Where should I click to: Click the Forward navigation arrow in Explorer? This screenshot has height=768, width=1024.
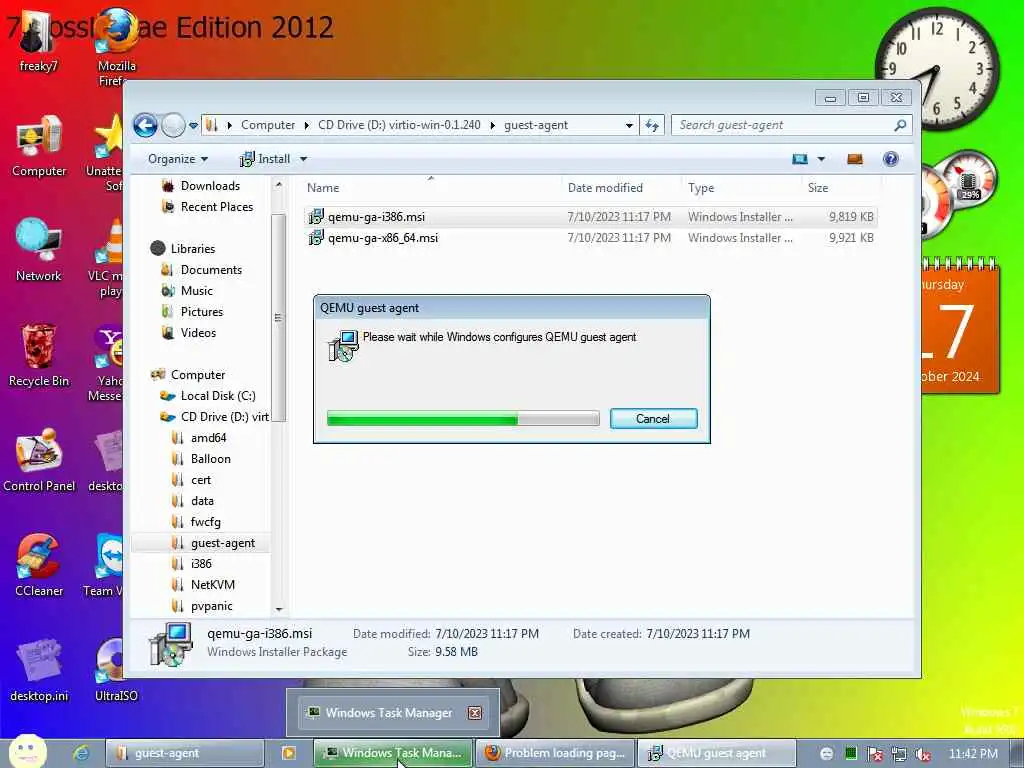173,125
